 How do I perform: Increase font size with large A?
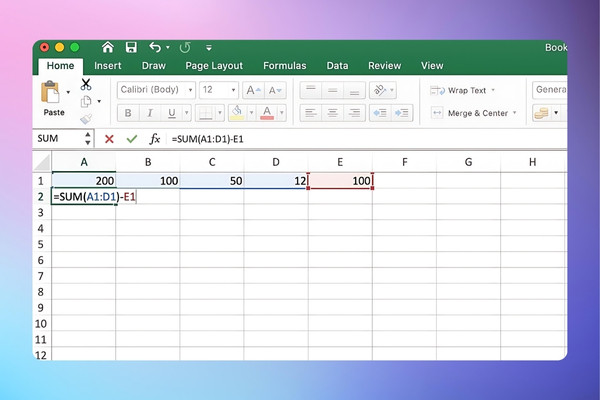tap(253, 90)
